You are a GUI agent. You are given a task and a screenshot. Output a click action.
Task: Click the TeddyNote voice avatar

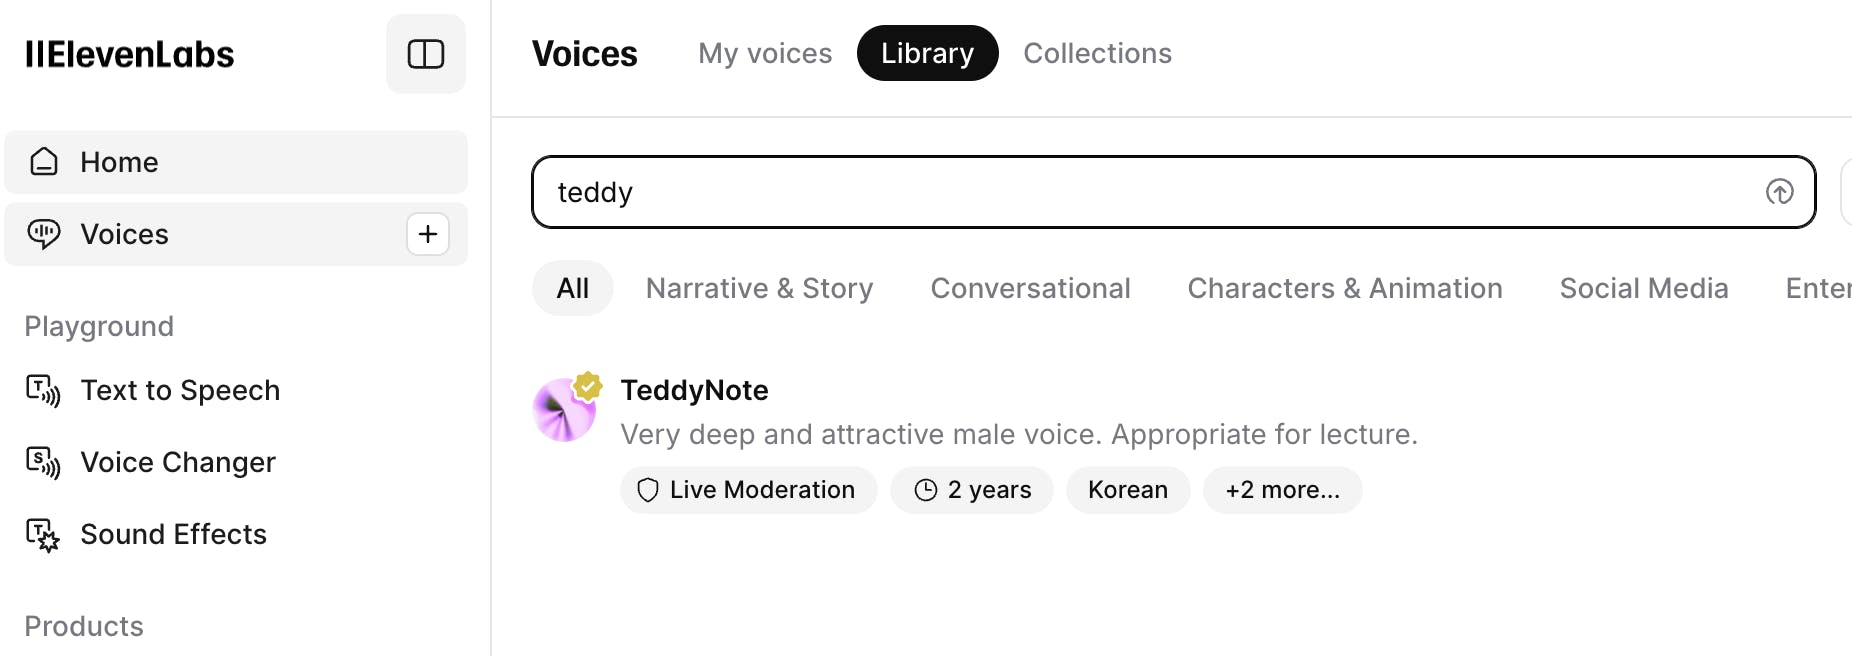(563, 412)
